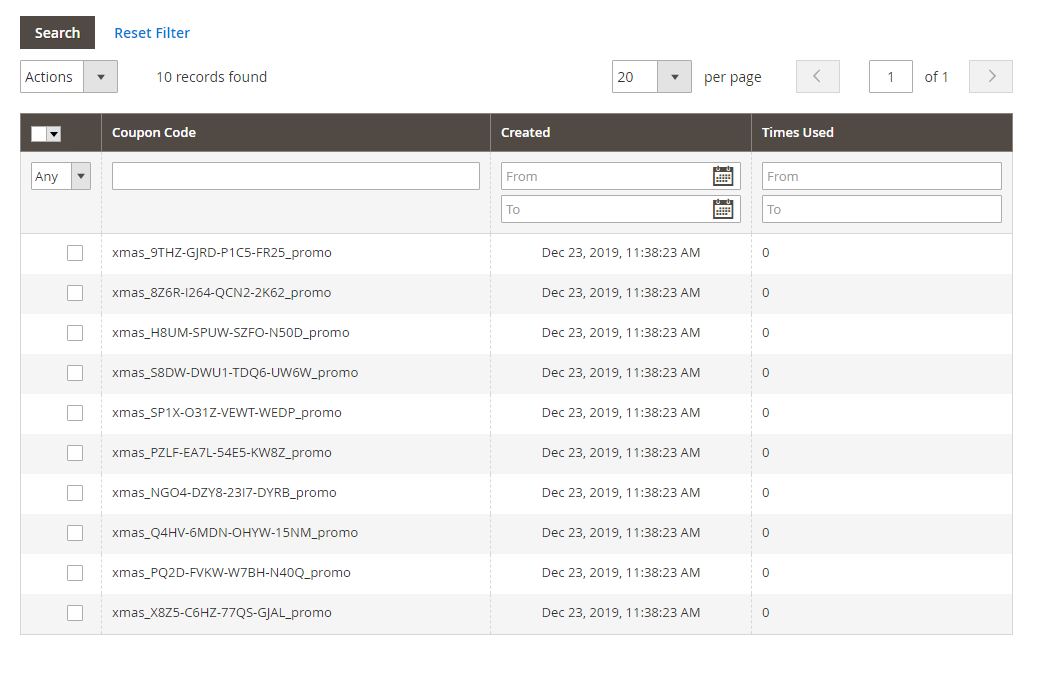
Task: Click coupon code xmas_PZLF-EA7L-54E5-KW8Z_promo
Action: coord(222,452)
